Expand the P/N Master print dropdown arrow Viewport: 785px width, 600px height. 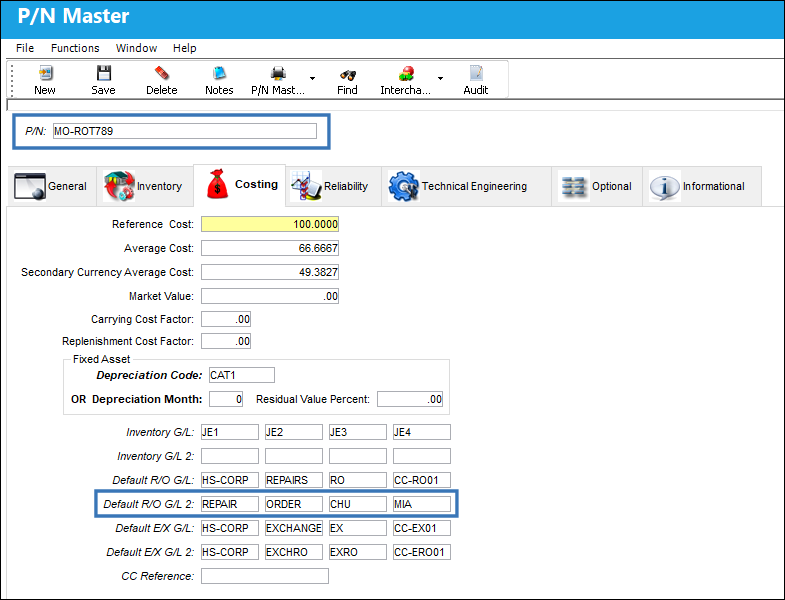click(312, 78)
